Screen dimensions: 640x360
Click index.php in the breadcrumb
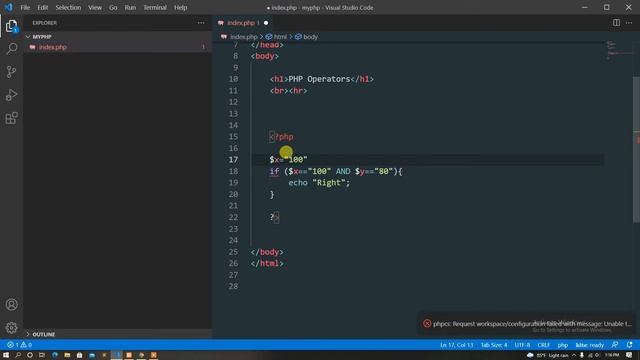point(243,37)
